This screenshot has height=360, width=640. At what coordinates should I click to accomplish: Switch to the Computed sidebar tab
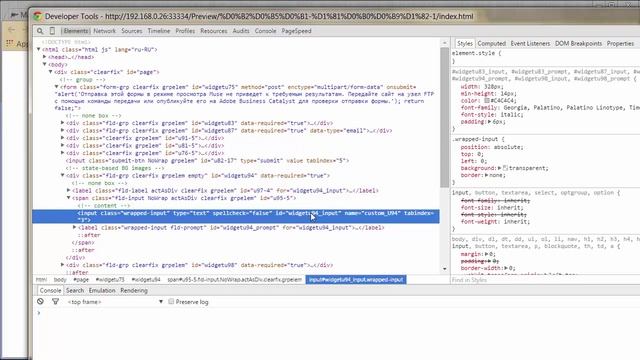pyautogui.click(x=491, y=43)
